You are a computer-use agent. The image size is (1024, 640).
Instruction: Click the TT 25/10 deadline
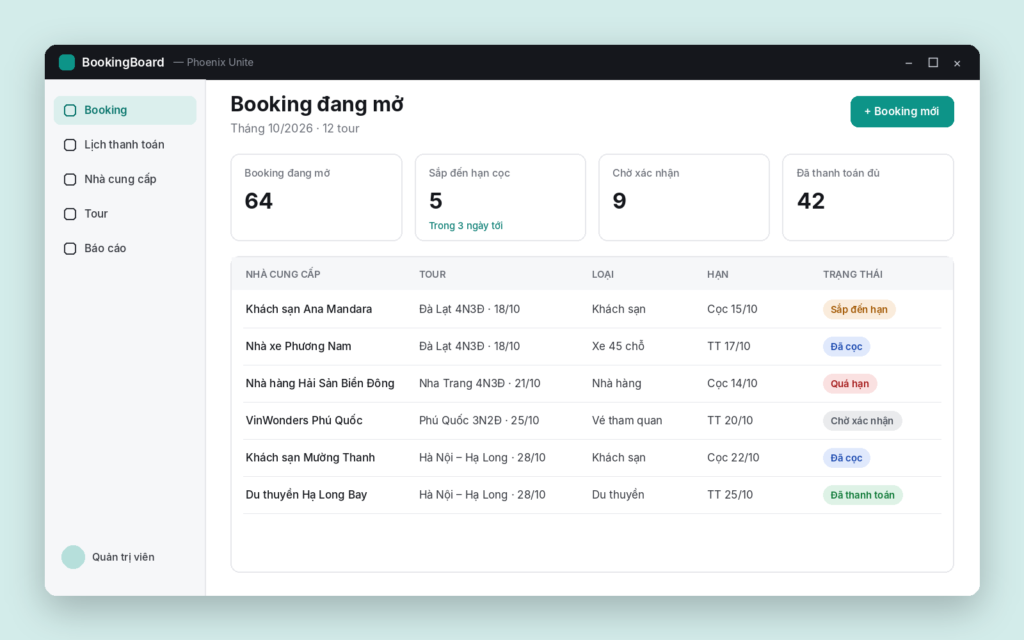click(x=730, y=496)
